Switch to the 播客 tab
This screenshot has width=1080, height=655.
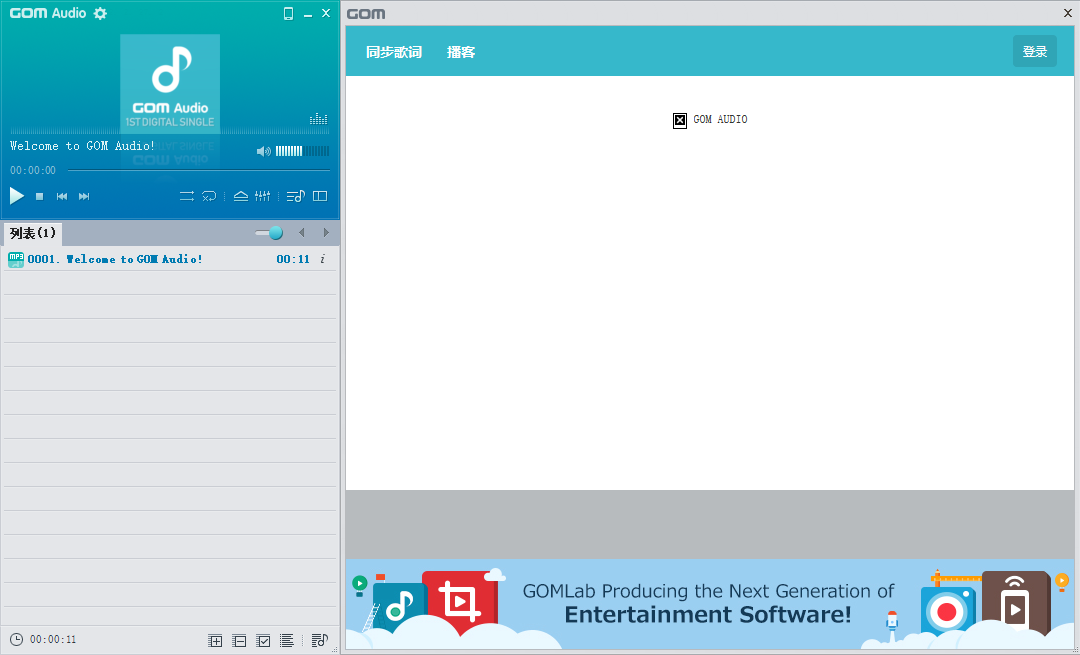(461, 52)
